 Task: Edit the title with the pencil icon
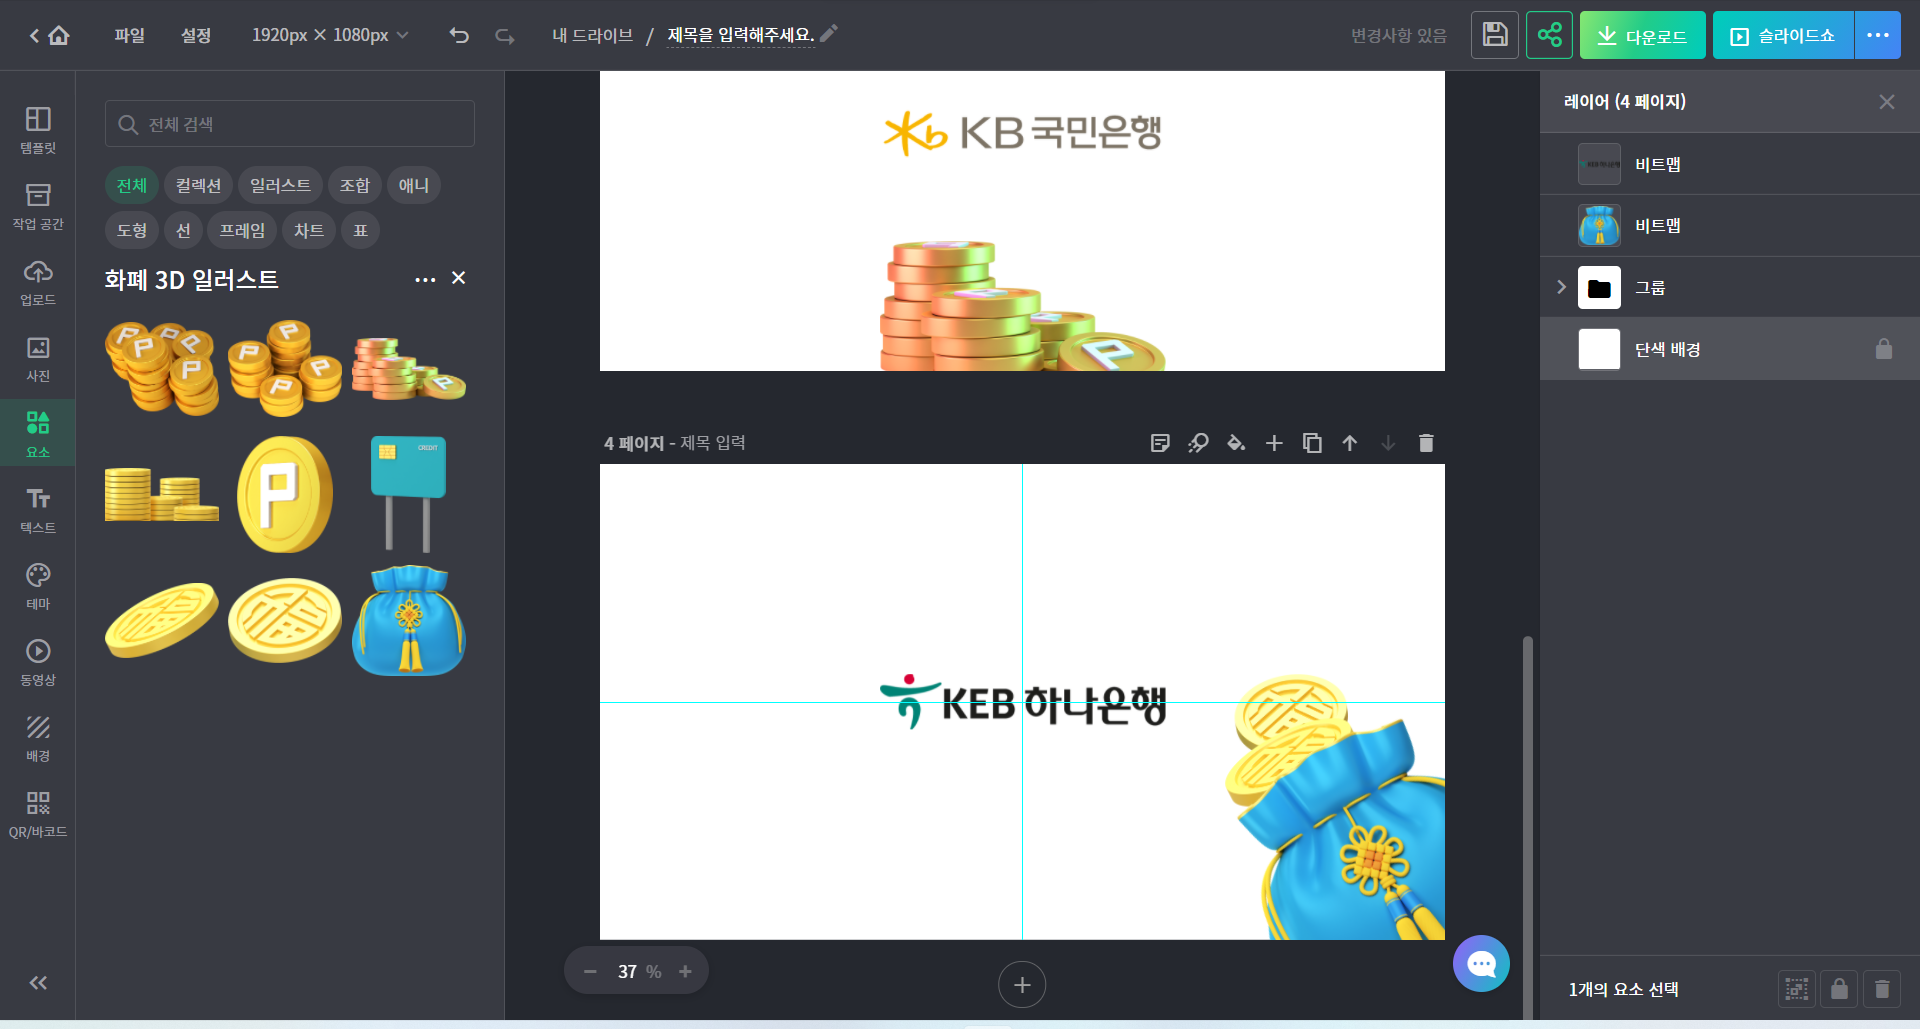click(x=829, y=34)
